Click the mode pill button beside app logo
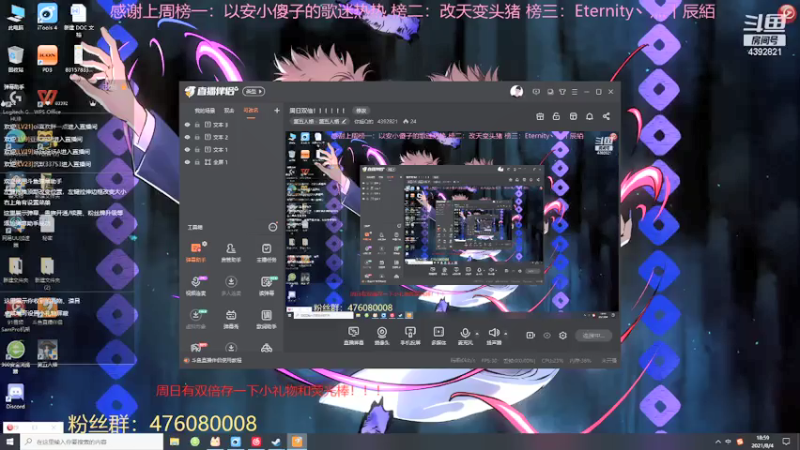800x450 pixels. [x=254, y=92]
